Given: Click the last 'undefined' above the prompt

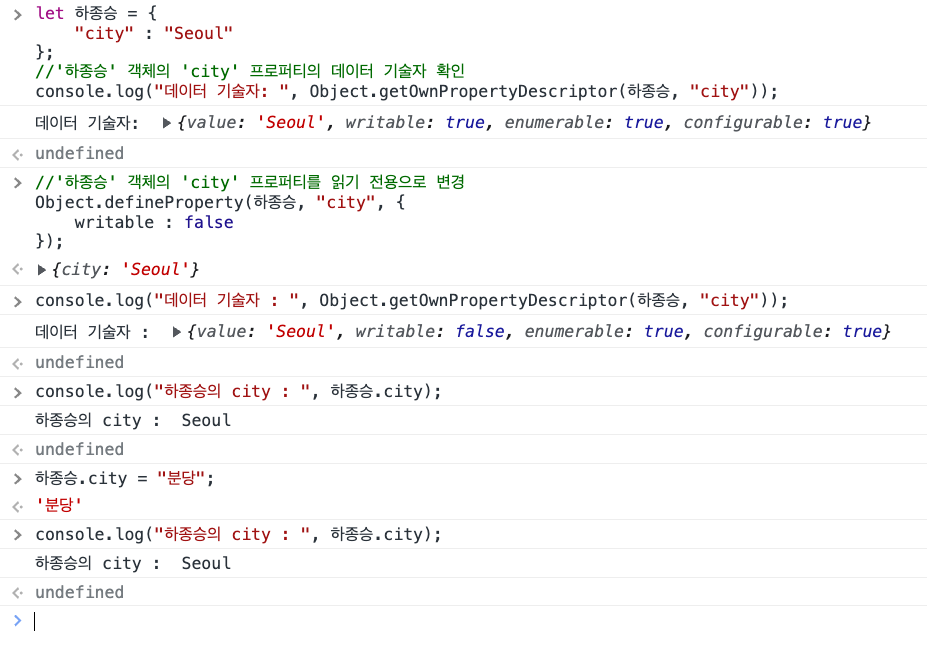Looking at the screenshot, I should tap(80, 592).
